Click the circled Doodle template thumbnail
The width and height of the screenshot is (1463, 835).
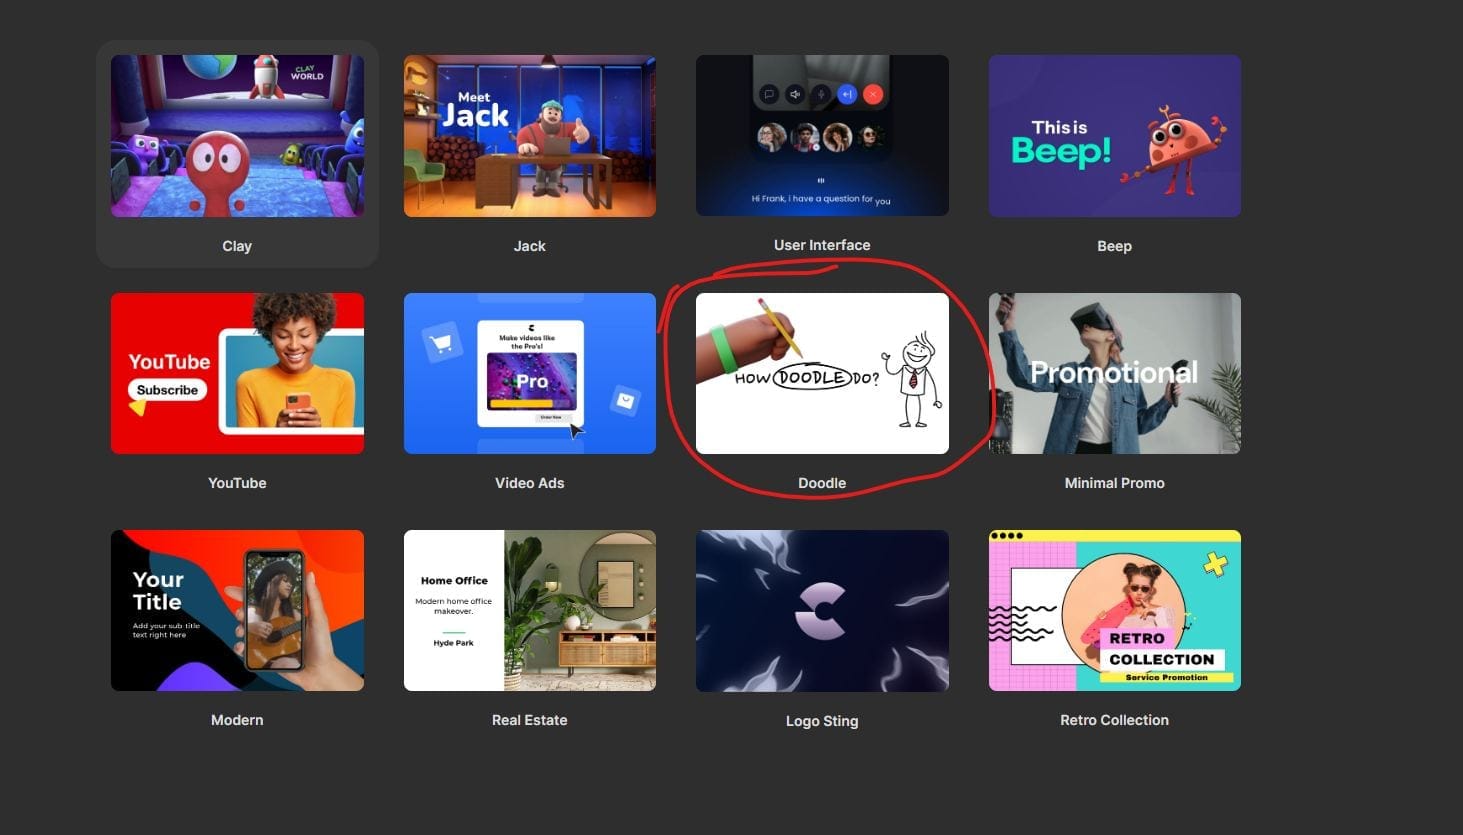click(822, 373)
